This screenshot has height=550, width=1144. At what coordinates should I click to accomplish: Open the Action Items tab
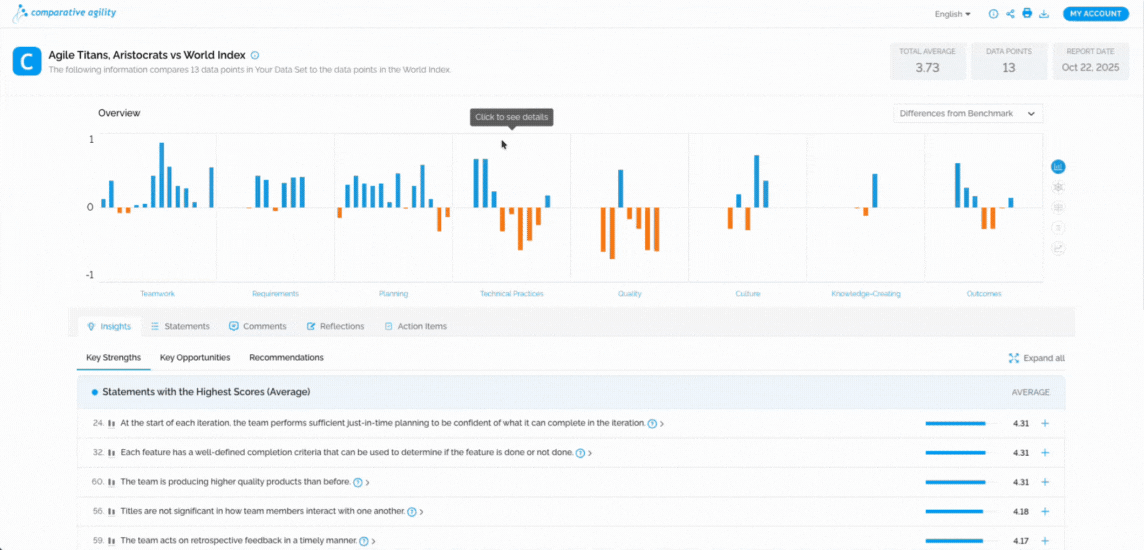click(415, 326)
